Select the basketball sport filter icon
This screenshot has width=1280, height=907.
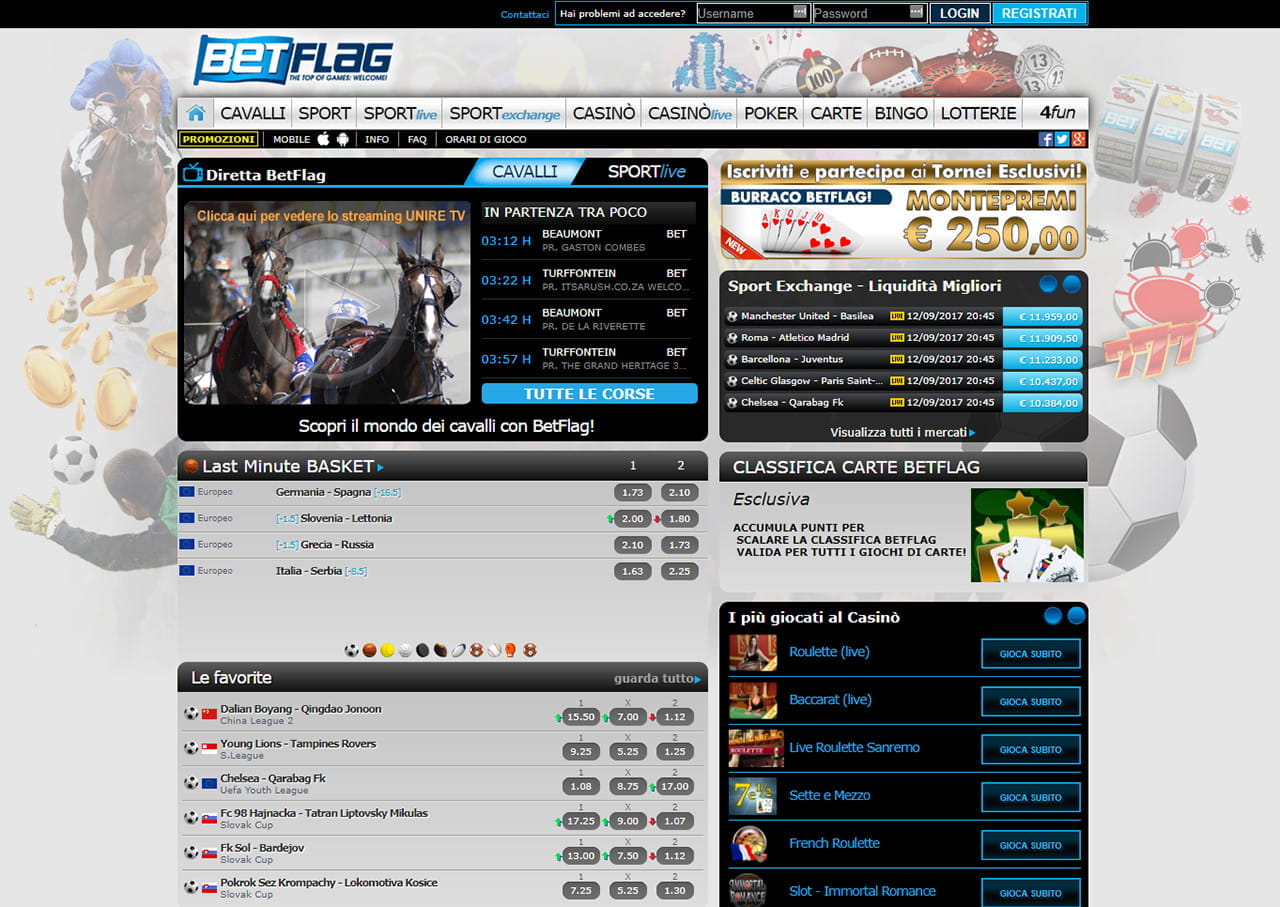(369, 648)
